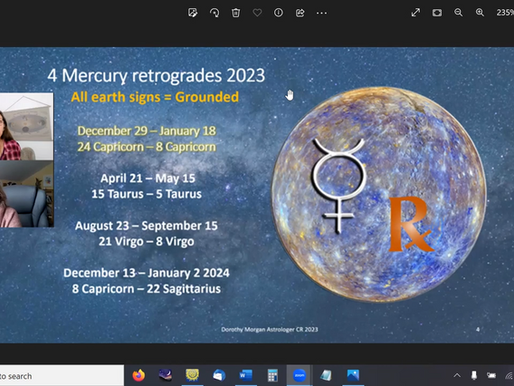
Task: Click 'April 21 – May 15' line
Action: pyautogui.click(x=148, y=179)
